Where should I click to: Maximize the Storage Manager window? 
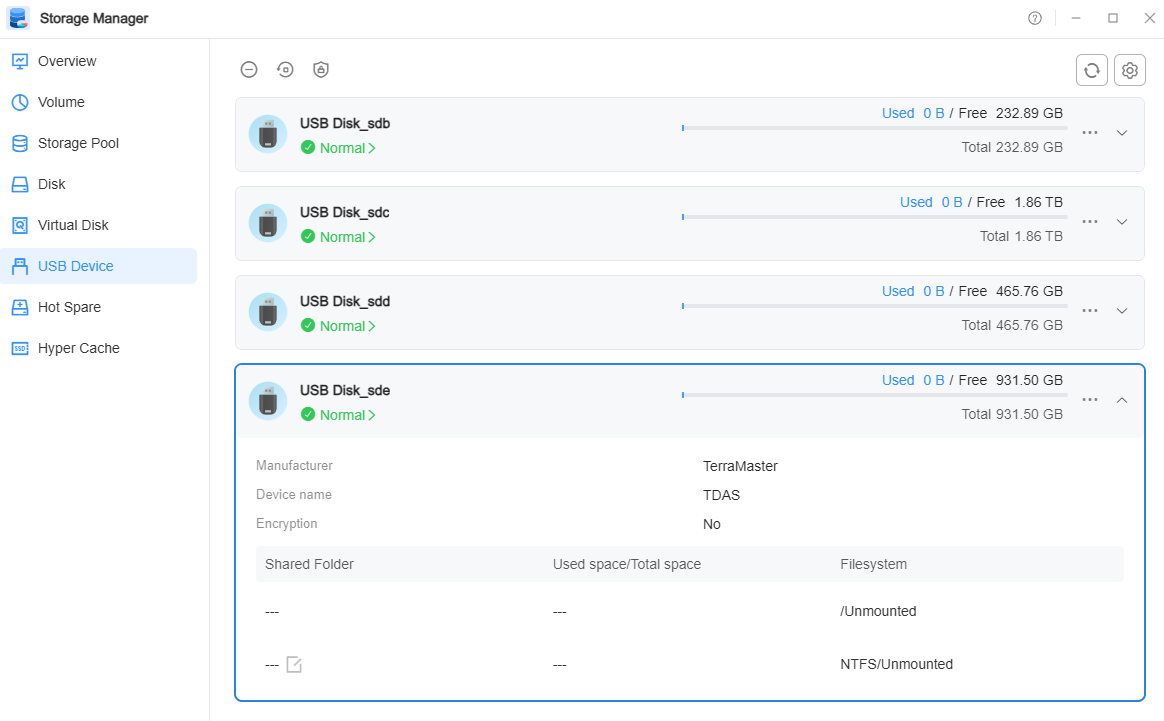[x=1112, y=19]
